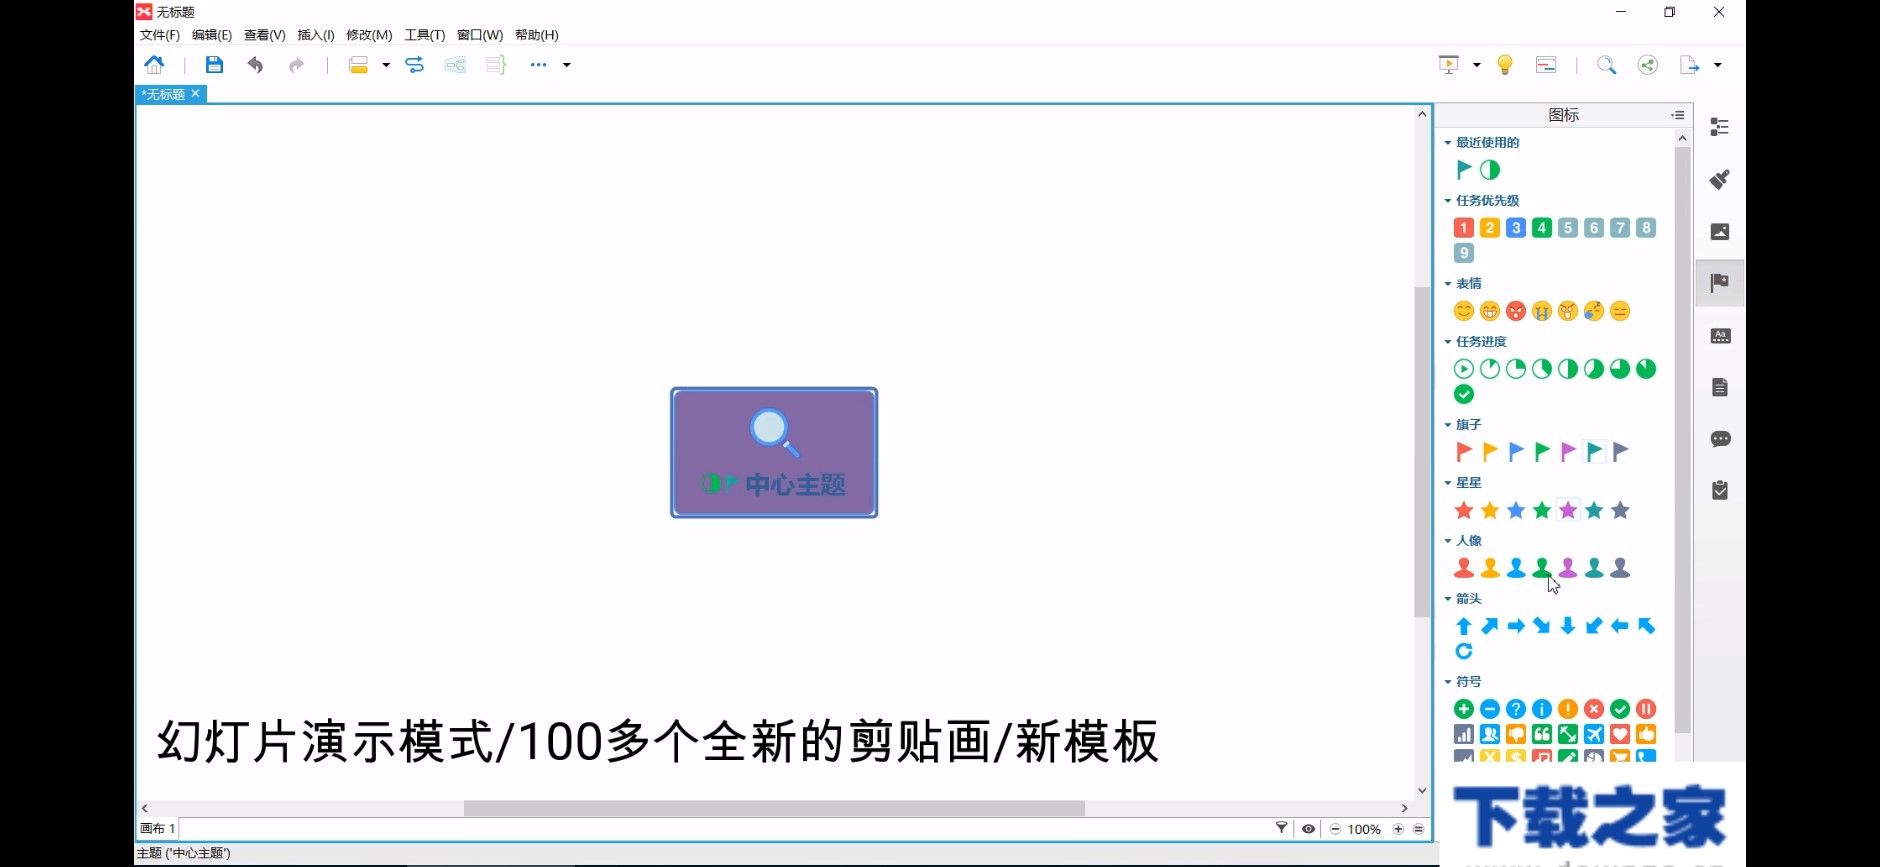Add priority 3 blue marker
The image size is (1880, 867).
1516,228
